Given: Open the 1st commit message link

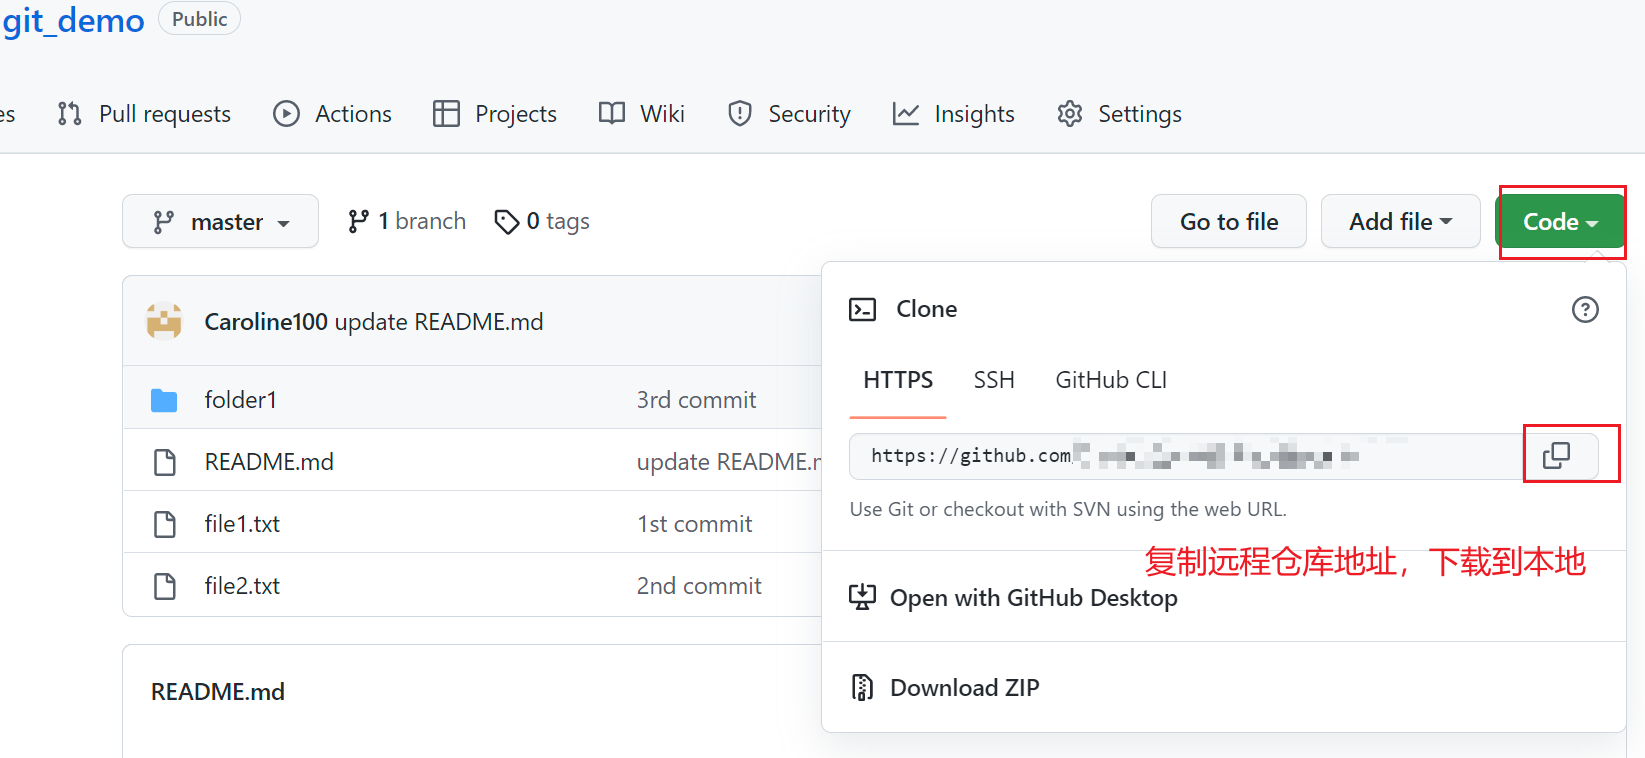Looking at the screenshot, I should (x=694, y=524).
